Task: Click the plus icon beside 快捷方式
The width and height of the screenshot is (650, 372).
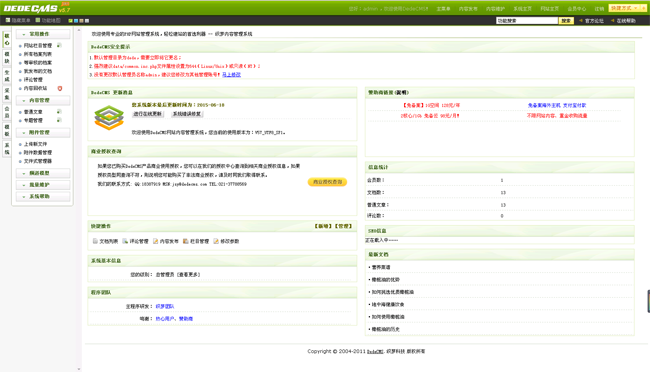Action: click(644, 8)
